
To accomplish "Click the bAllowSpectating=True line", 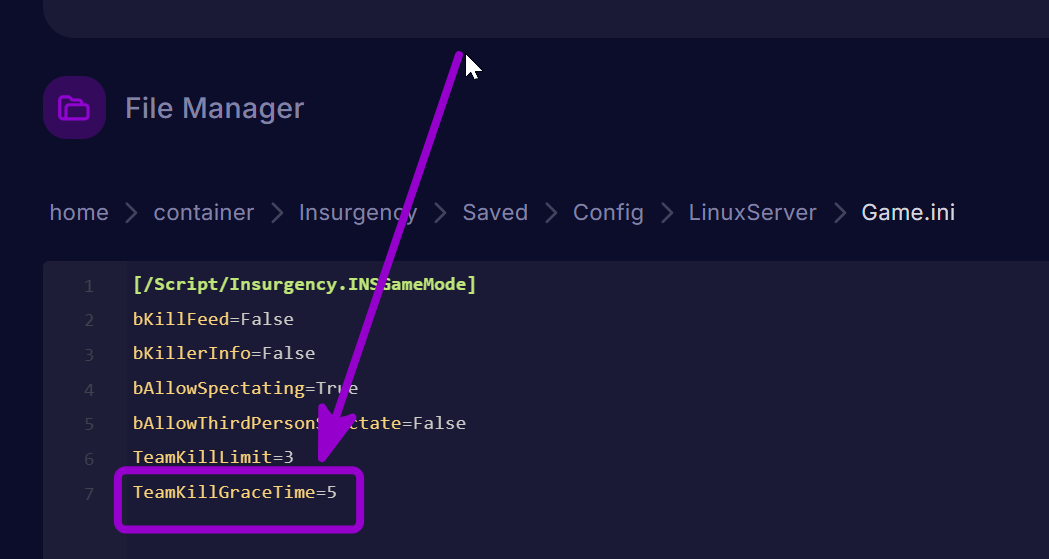I will (x=246, y=388).
